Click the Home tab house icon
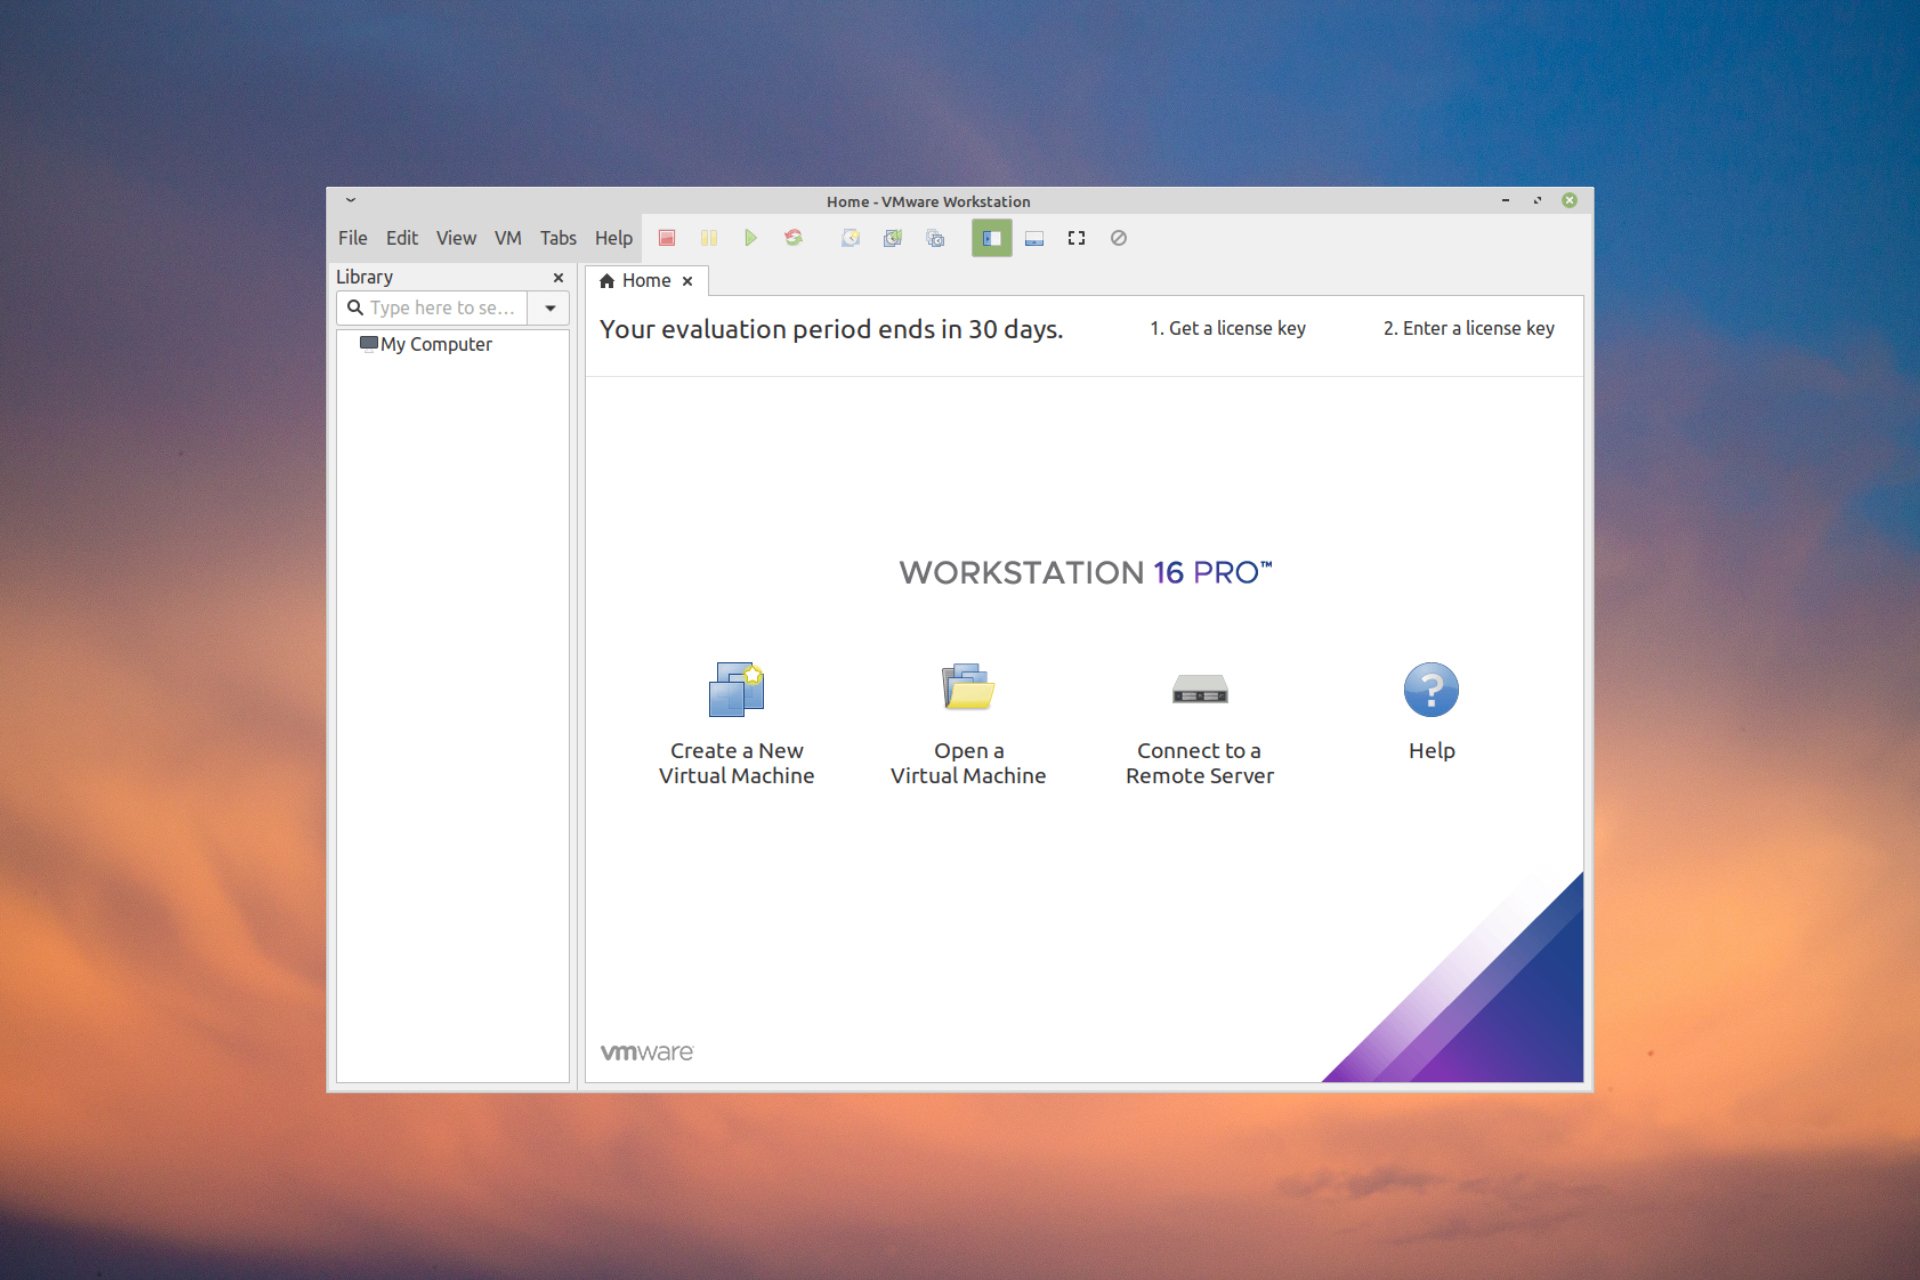 [606, 281]
